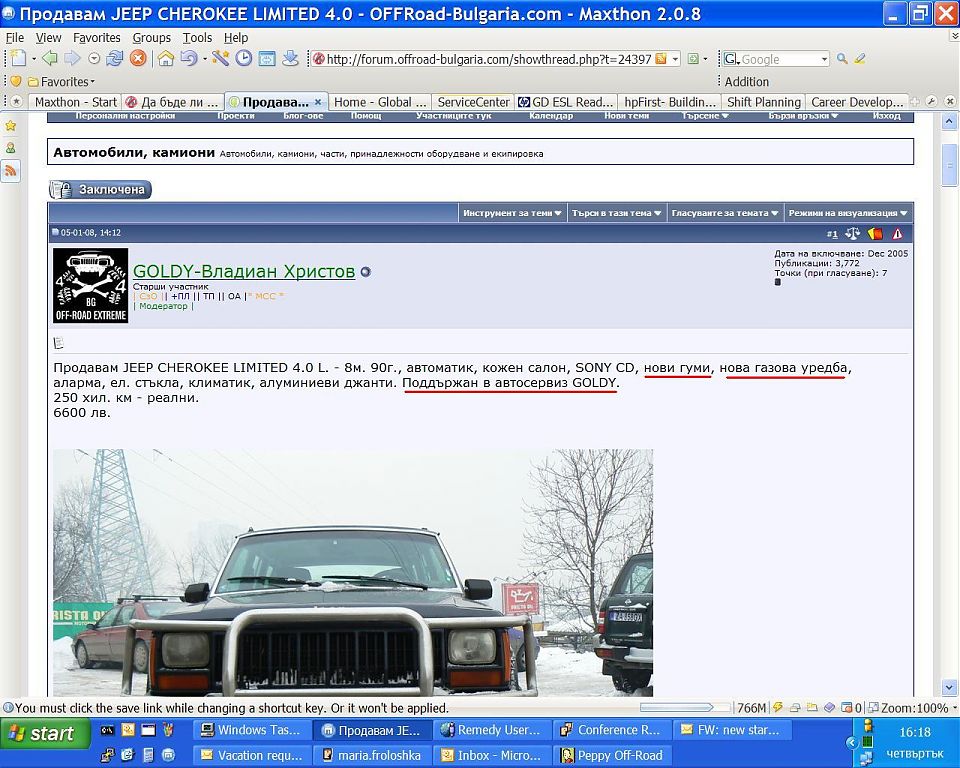960x768 pixels.
Task: Open 'Режими на визуализация' dropdown
Action: click(847, 213)
